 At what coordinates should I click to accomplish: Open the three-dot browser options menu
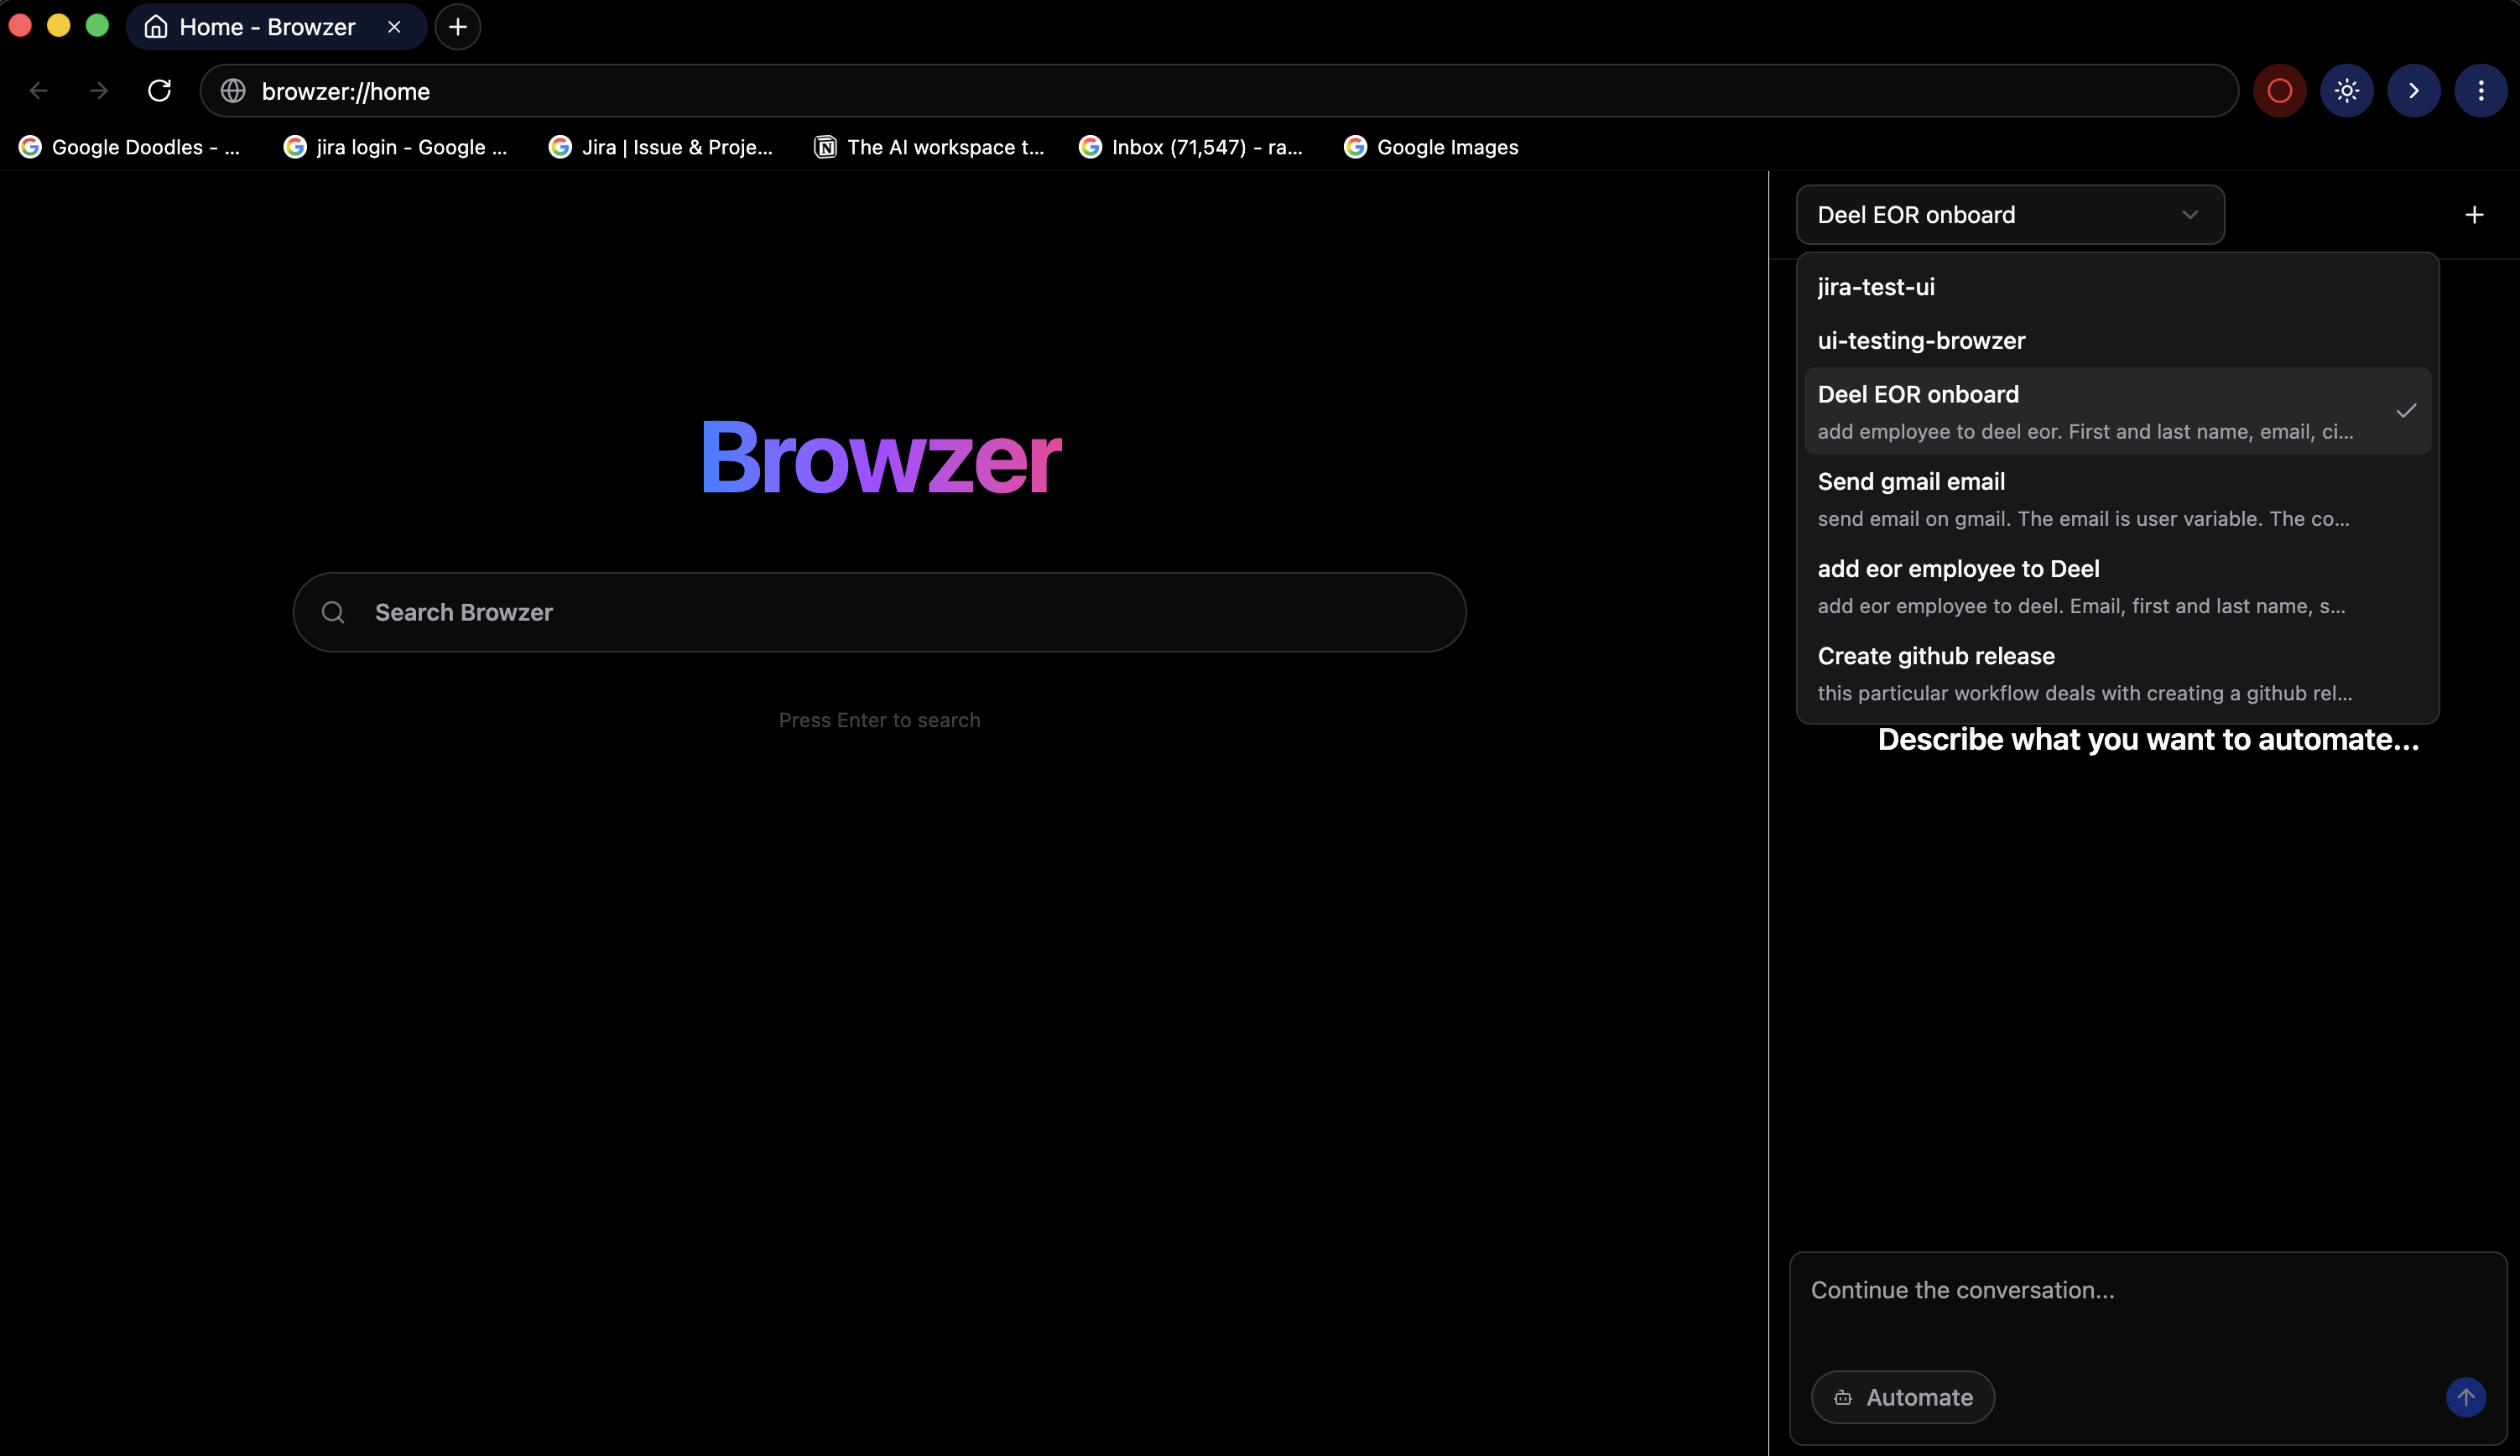(x=2482, y=90)
